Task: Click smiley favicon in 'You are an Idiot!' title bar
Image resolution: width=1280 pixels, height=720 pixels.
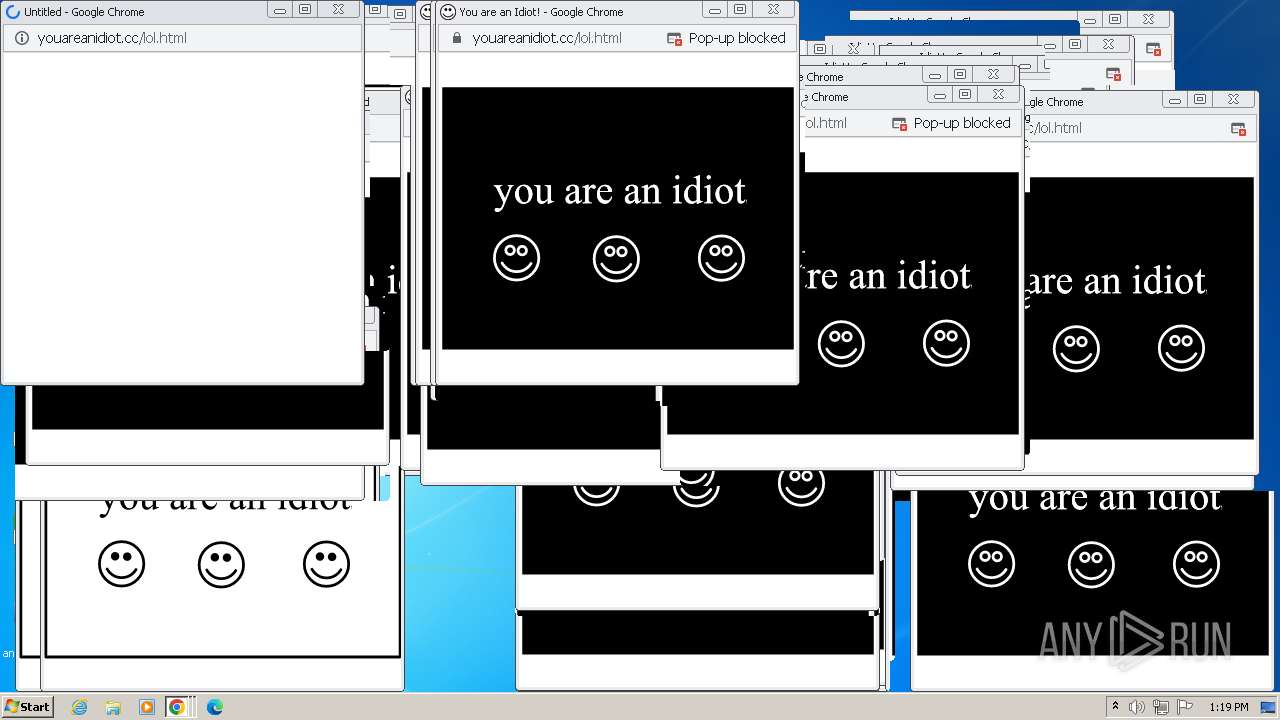Action: pyautogui.click(x=448, y=12)
